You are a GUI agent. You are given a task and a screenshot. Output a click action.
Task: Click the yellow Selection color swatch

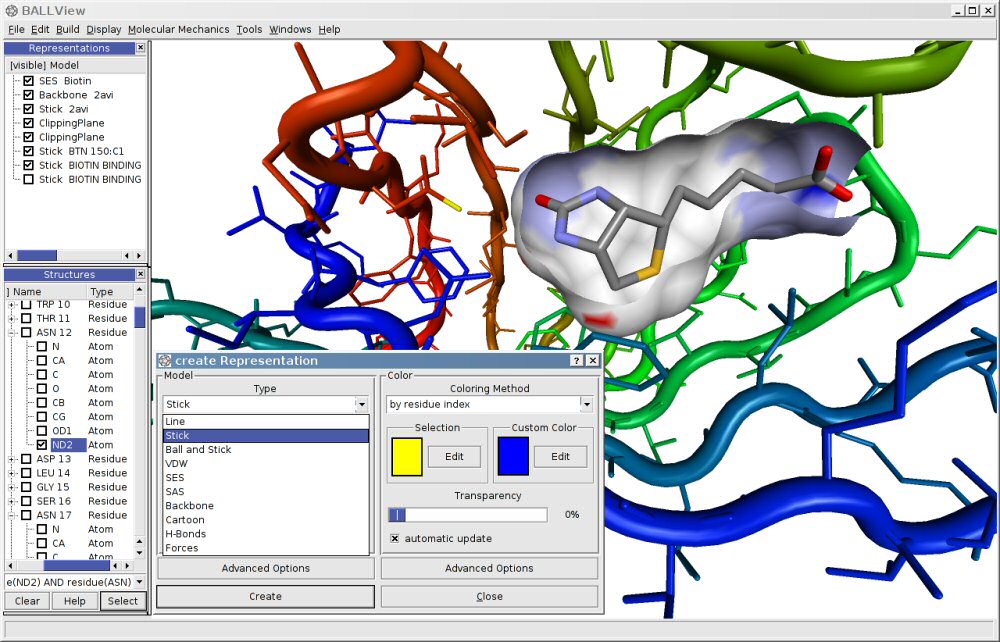tap(407, 456)
